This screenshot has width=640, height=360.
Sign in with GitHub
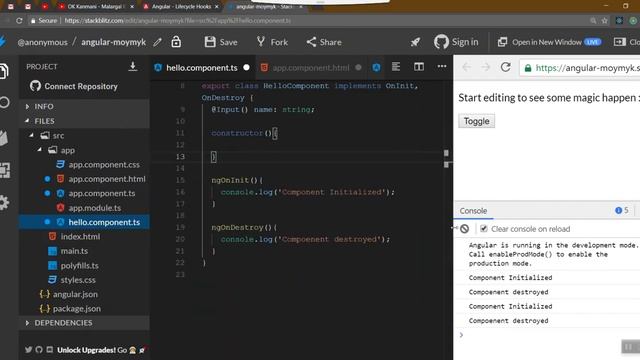coord(456,42)
